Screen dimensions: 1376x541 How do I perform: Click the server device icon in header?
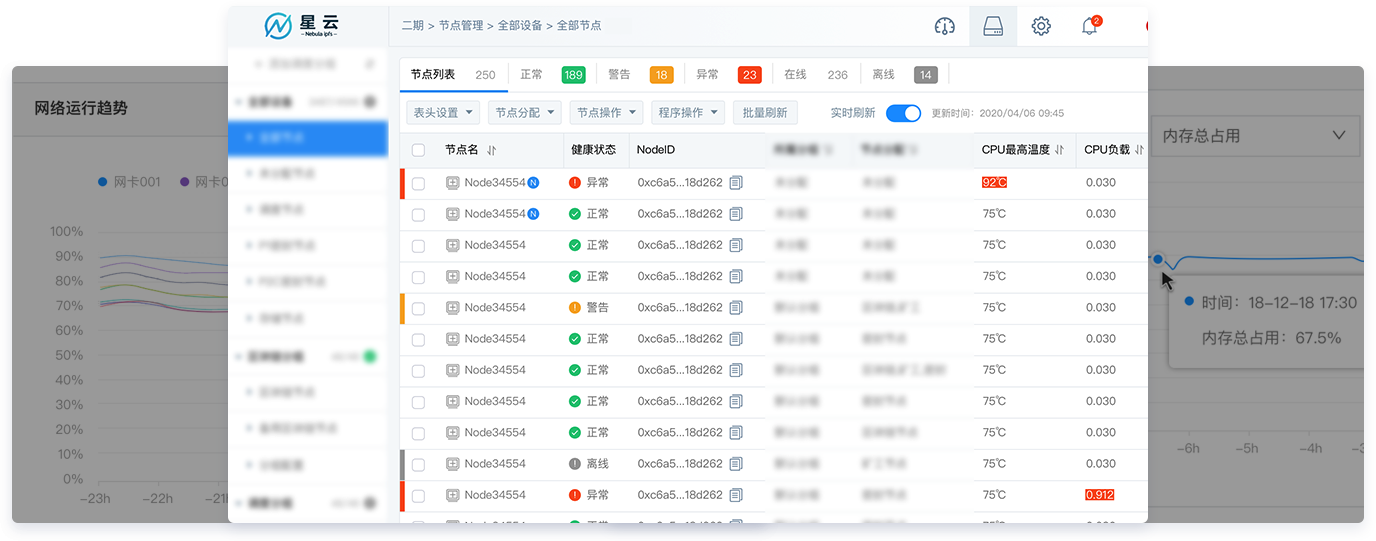point(993,26)
